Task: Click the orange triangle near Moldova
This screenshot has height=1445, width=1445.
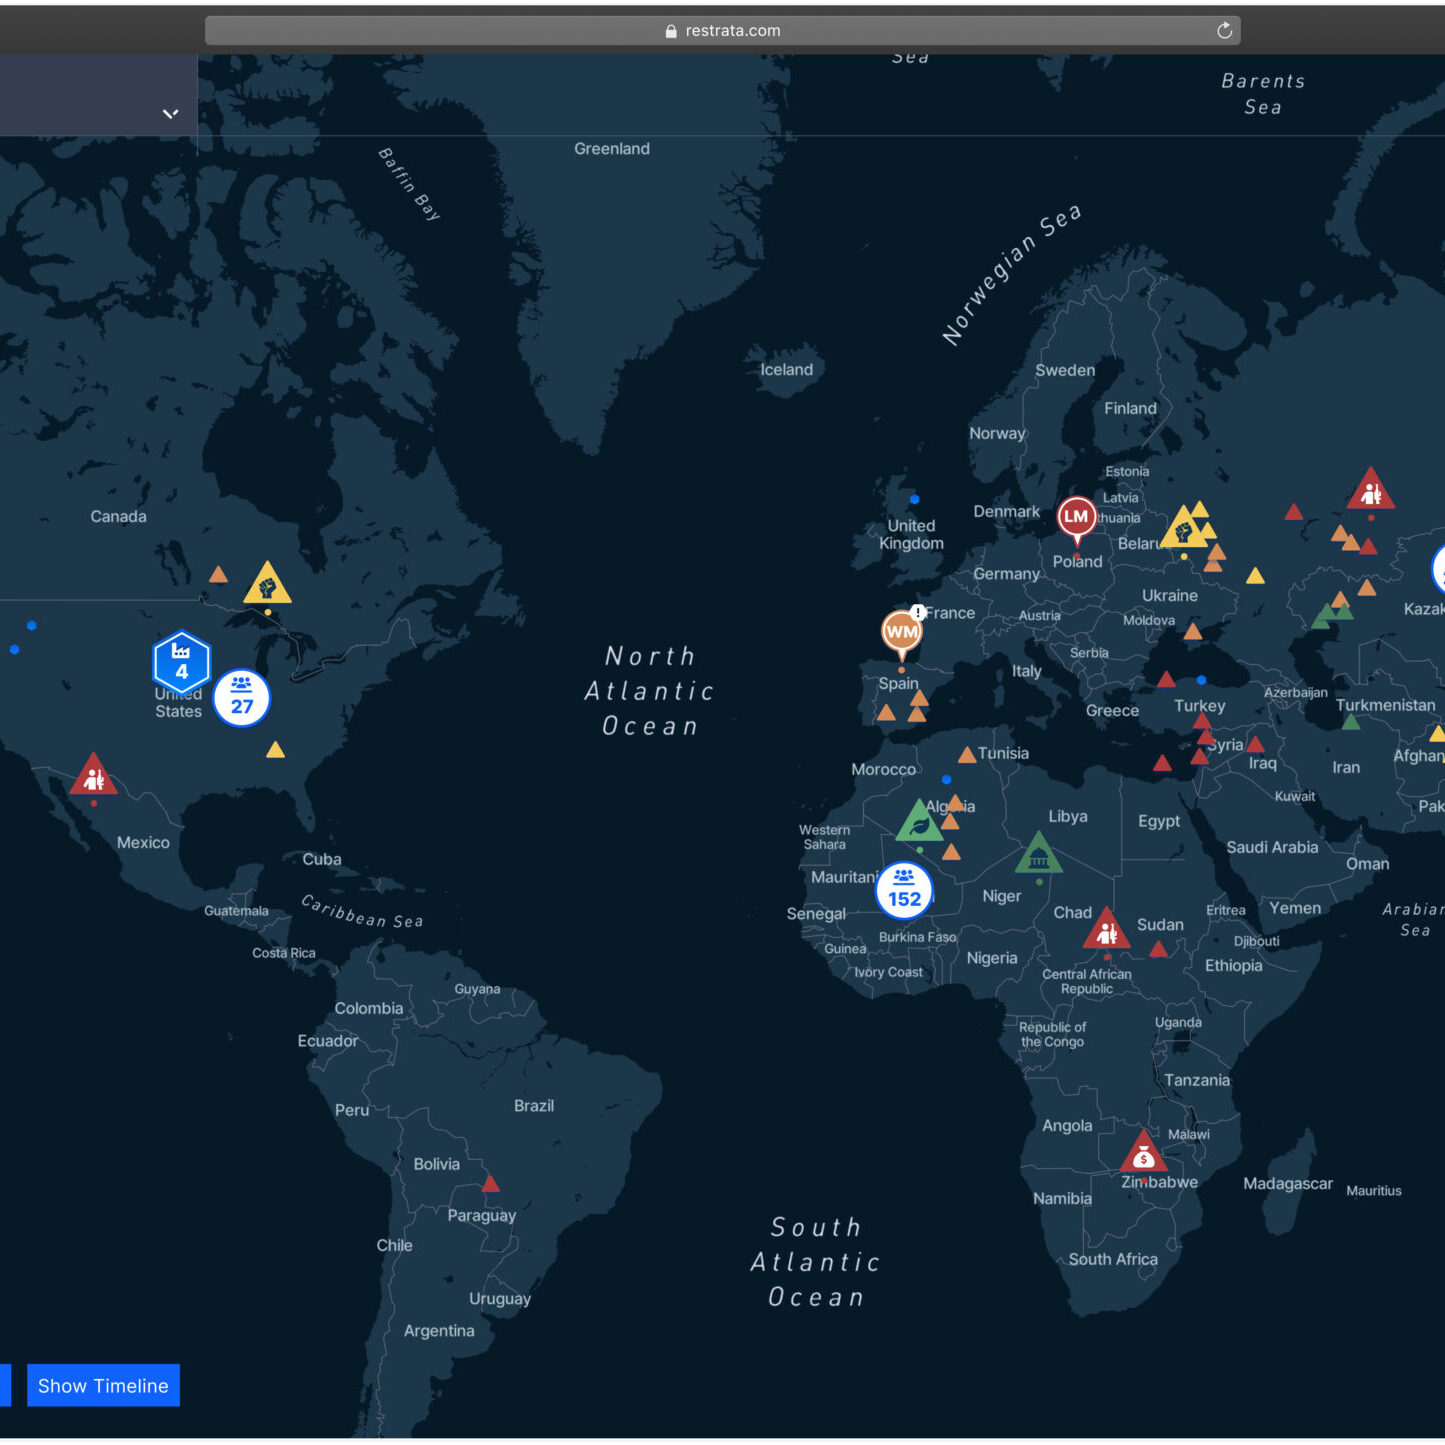Action: point(1193,631)
